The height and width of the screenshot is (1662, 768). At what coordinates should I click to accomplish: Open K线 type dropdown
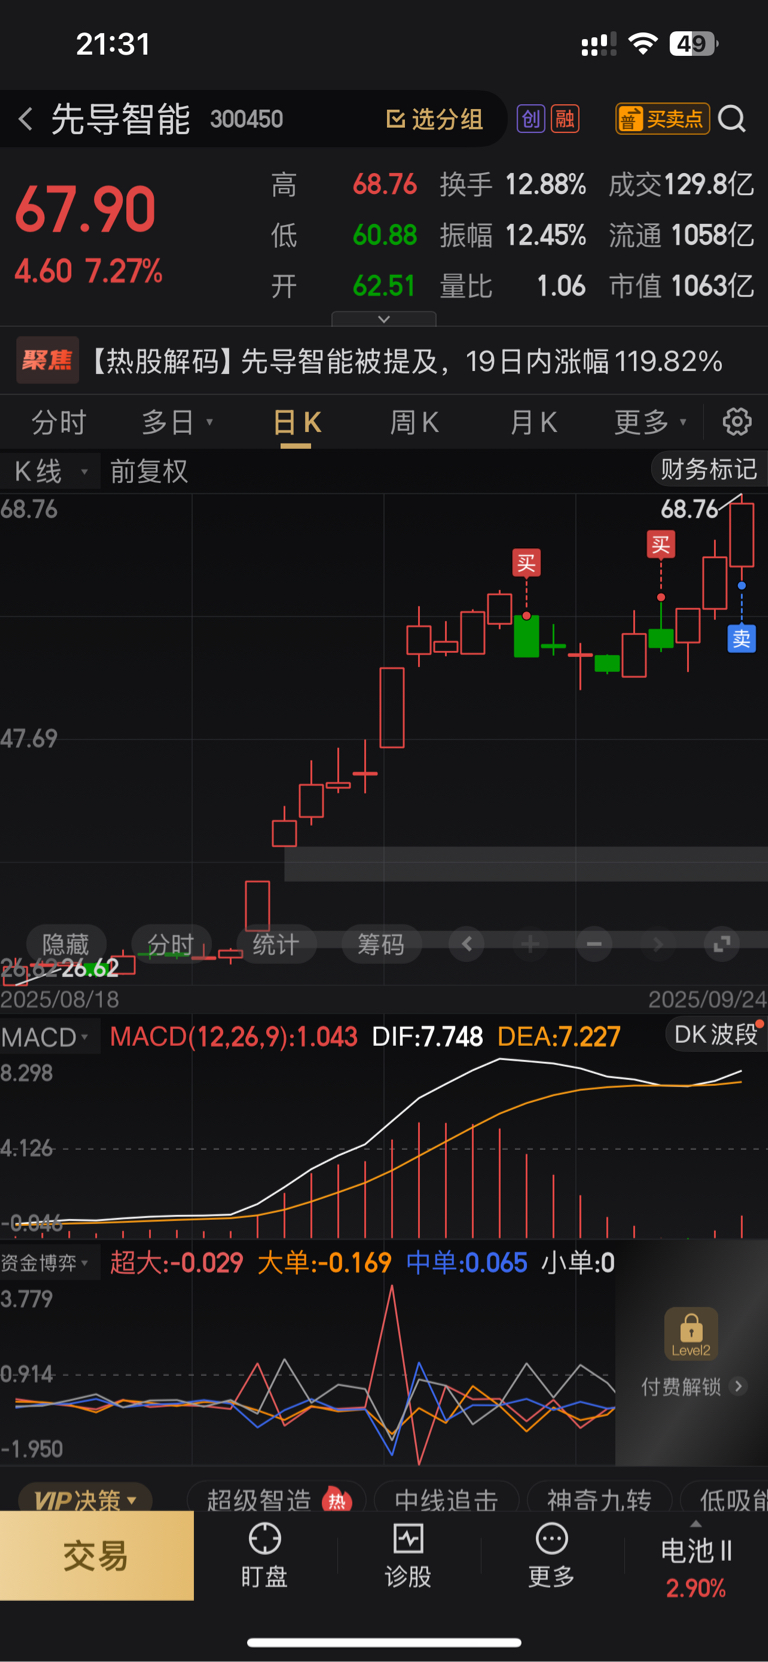coord(50,471)
